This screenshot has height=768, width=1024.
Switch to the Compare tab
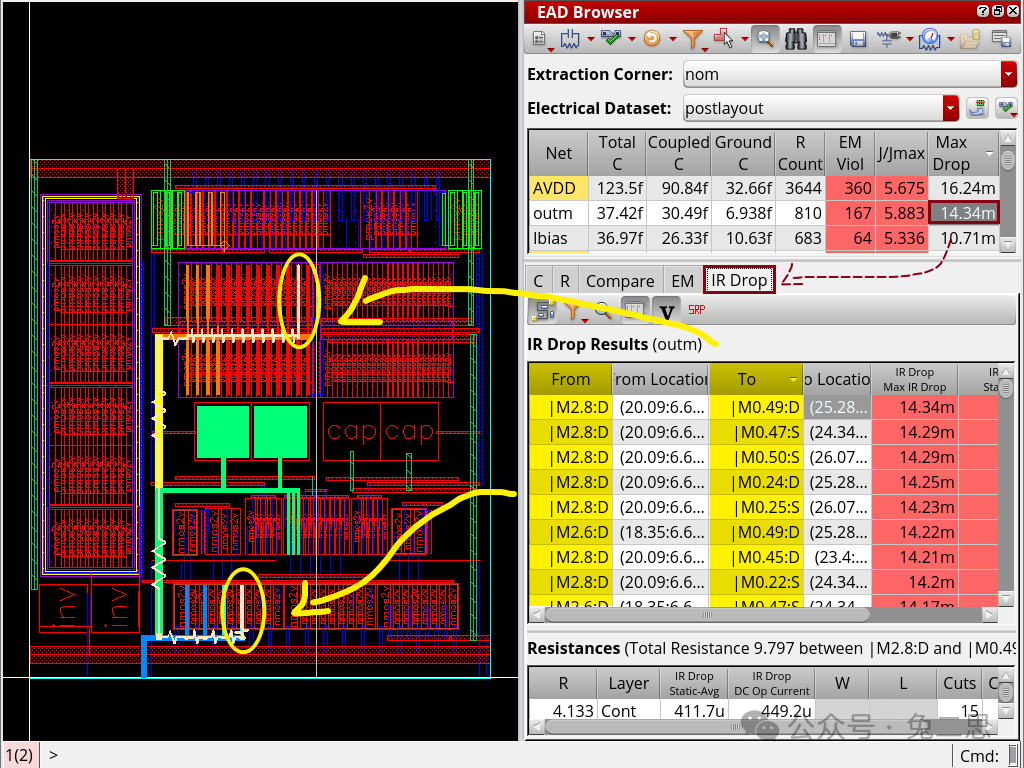[620, 281]
